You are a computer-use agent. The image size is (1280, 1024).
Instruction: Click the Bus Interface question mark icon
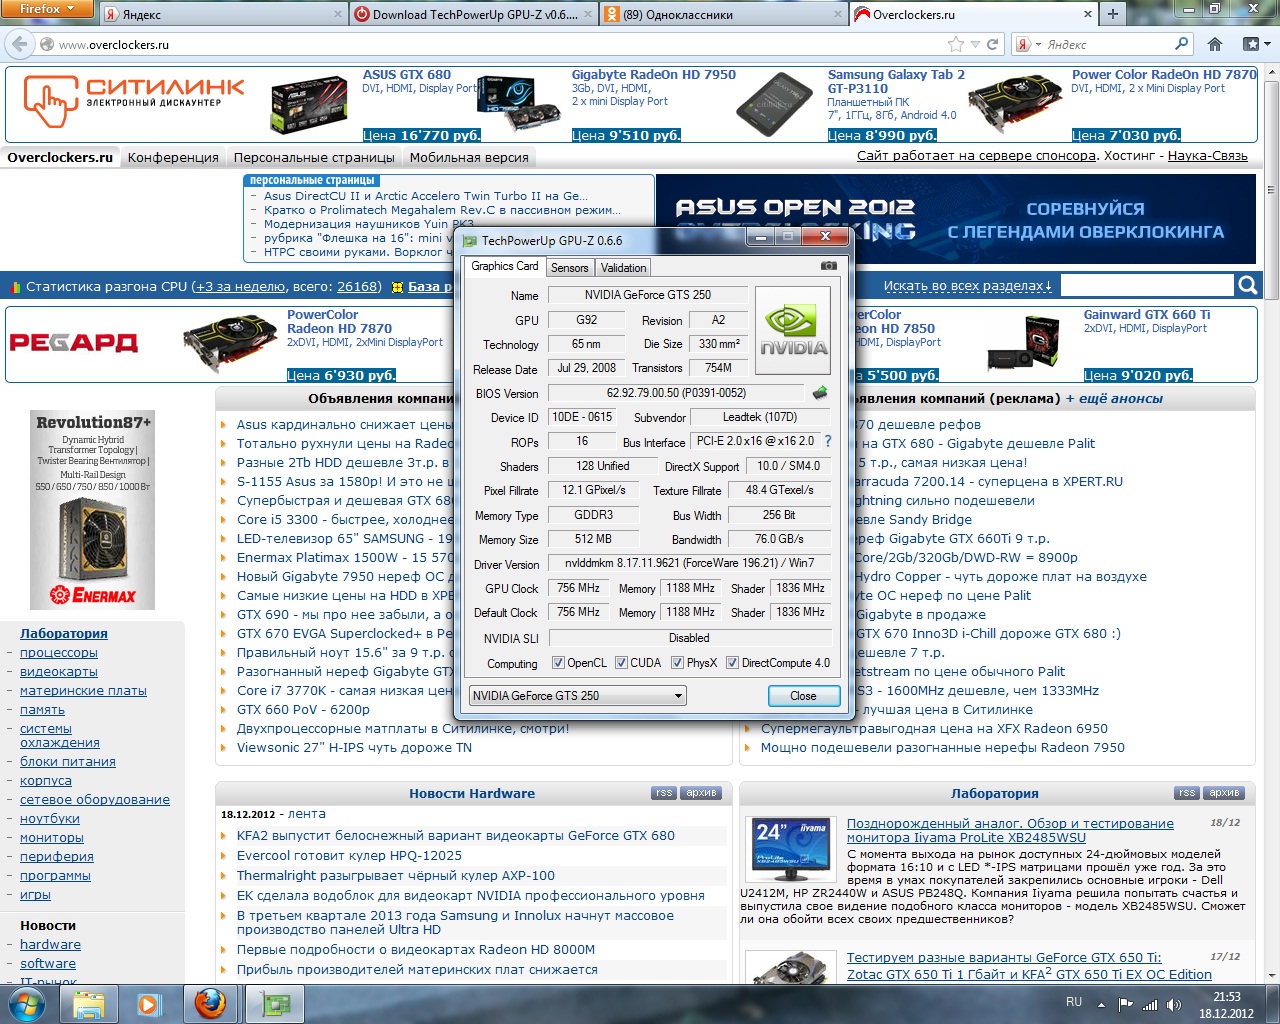coord(827,441)
